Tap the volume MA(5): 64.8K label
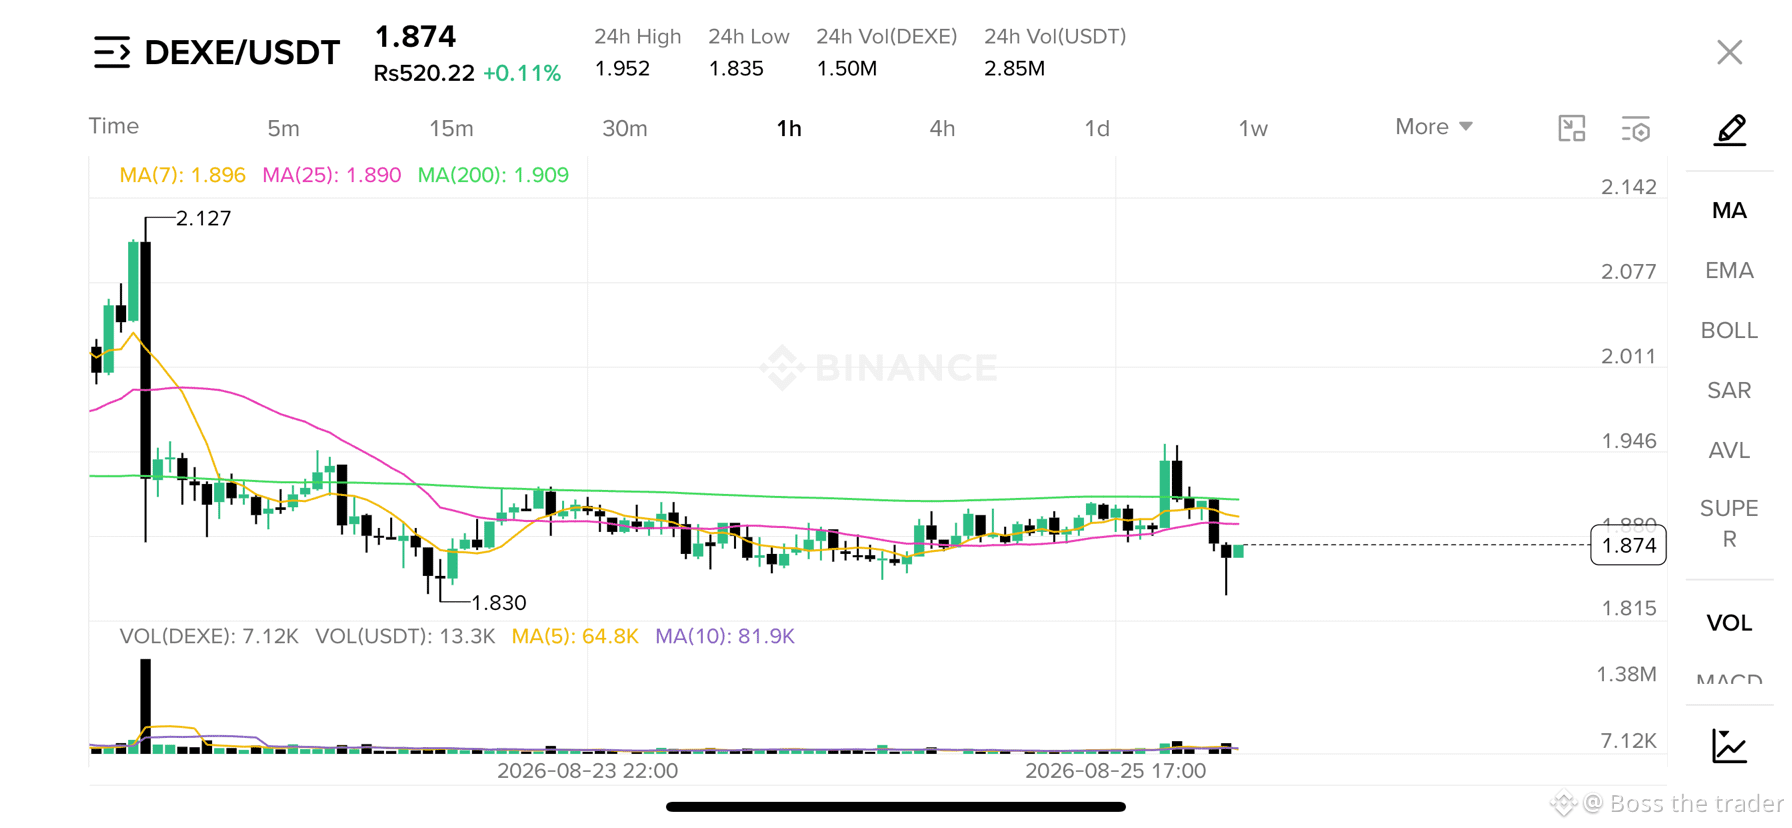The height and width of the screenshot is (828, 1792). point(575,636)
